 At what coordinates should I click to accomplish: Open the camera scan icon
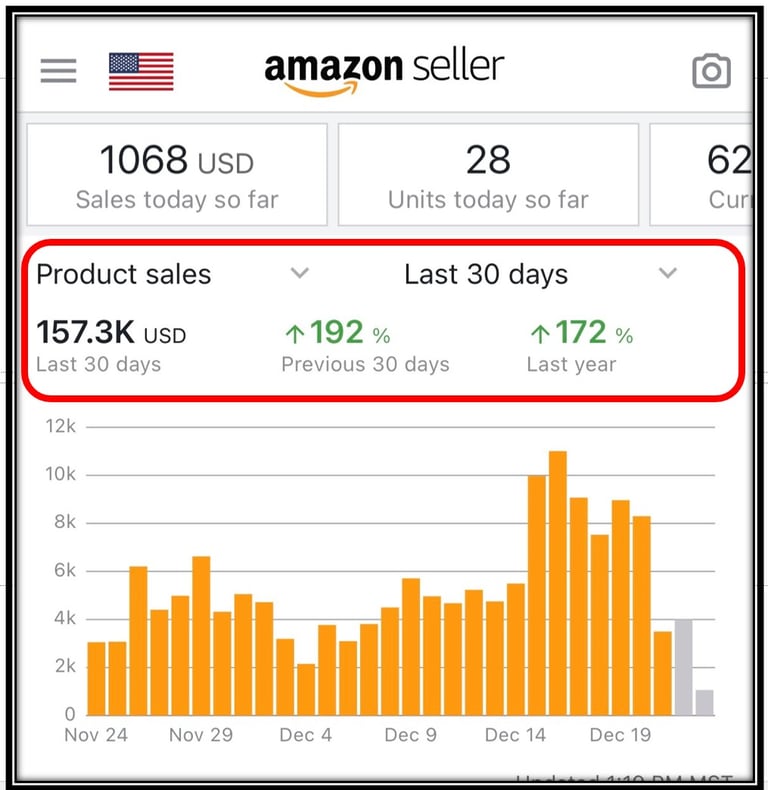[711, 72]
